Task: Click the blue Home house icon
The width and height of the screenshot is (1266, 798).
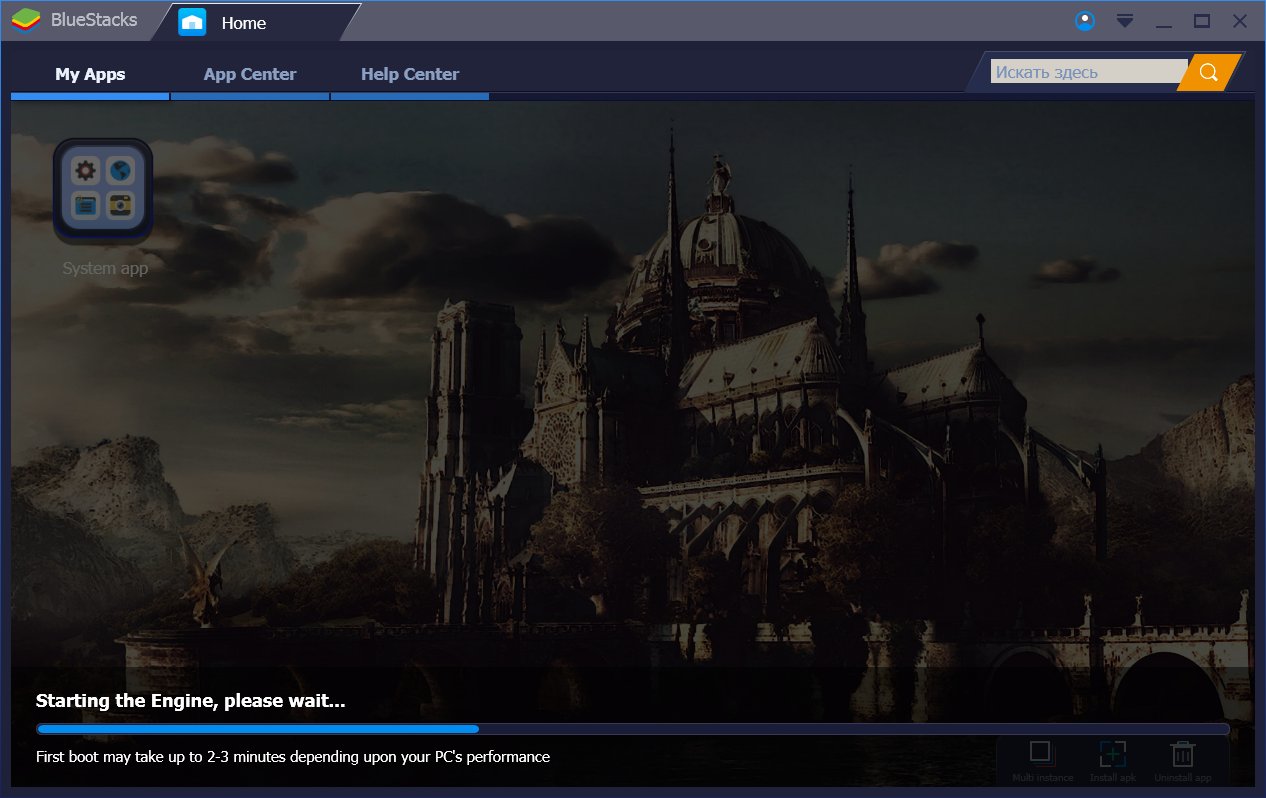Action: click(192, 22)
